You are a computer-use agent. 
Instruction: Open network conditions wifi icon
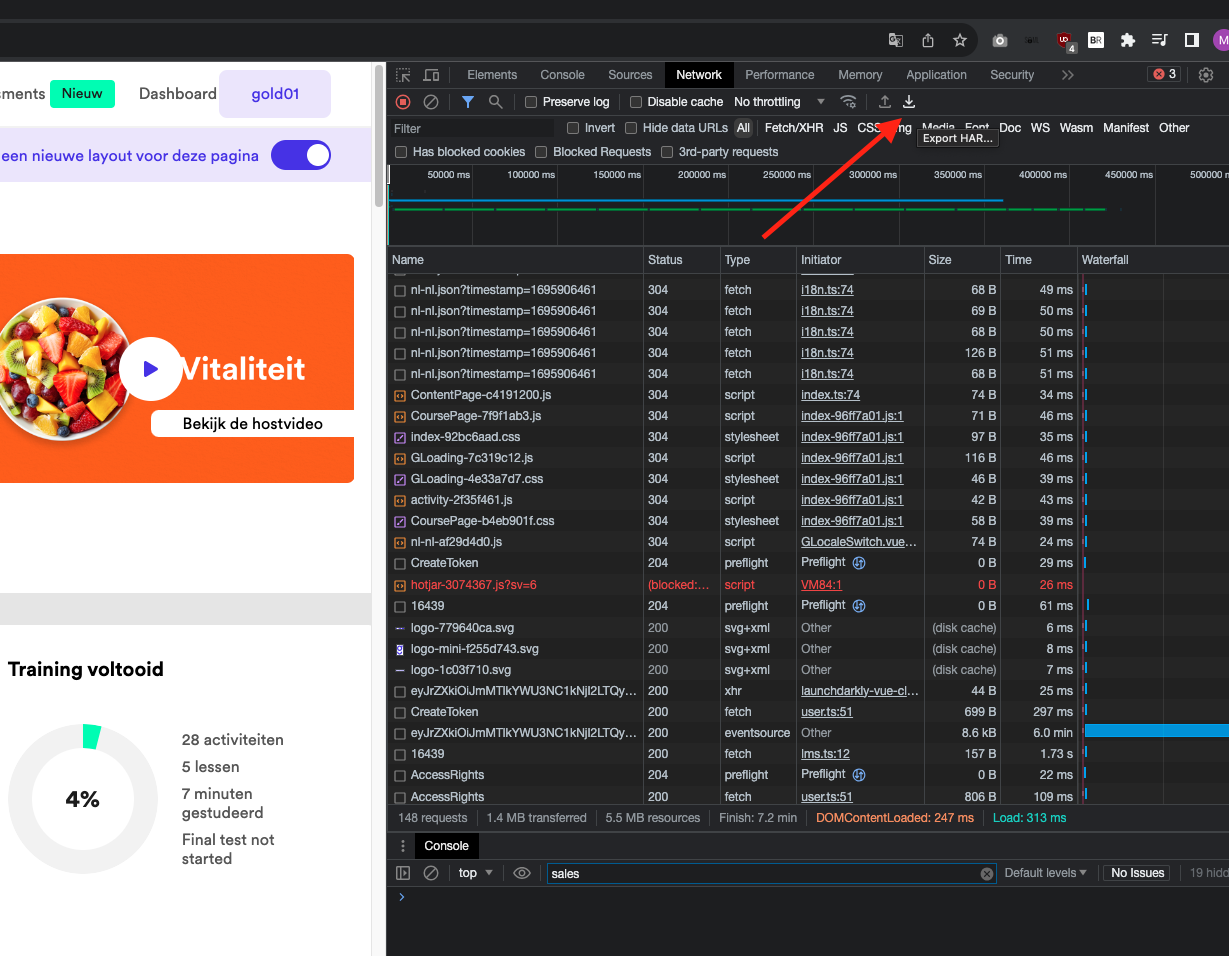pyautogui.click(x=849, y=102)
